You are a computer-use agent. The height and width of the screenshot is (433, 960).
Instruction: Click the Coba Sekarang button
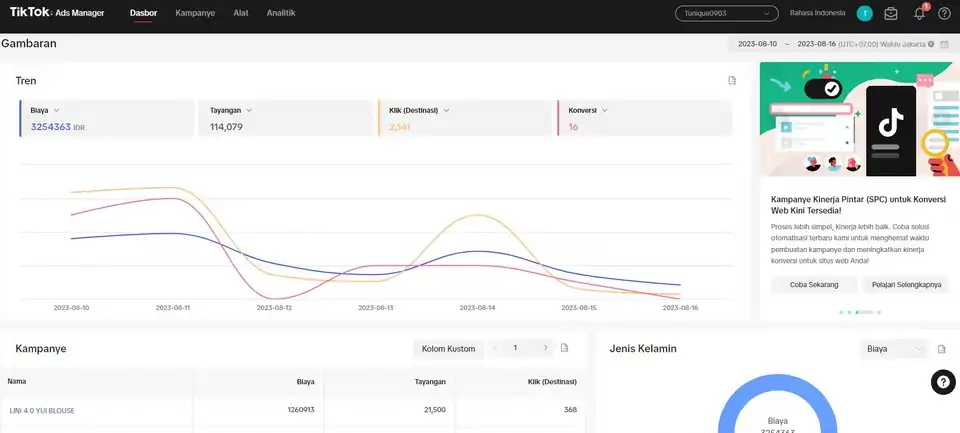coord(814,285)
